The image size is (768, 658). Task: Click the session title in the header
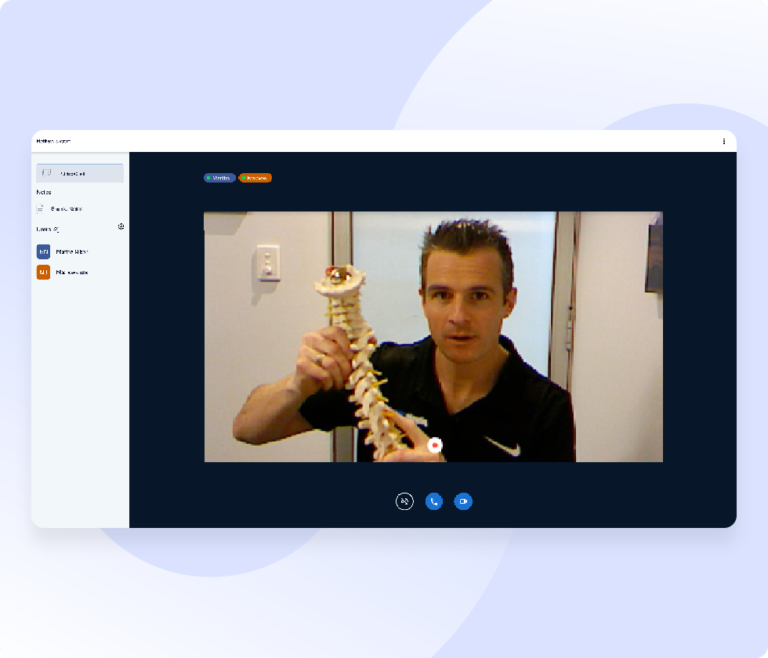pyautogui.click(x=53, y=141)
